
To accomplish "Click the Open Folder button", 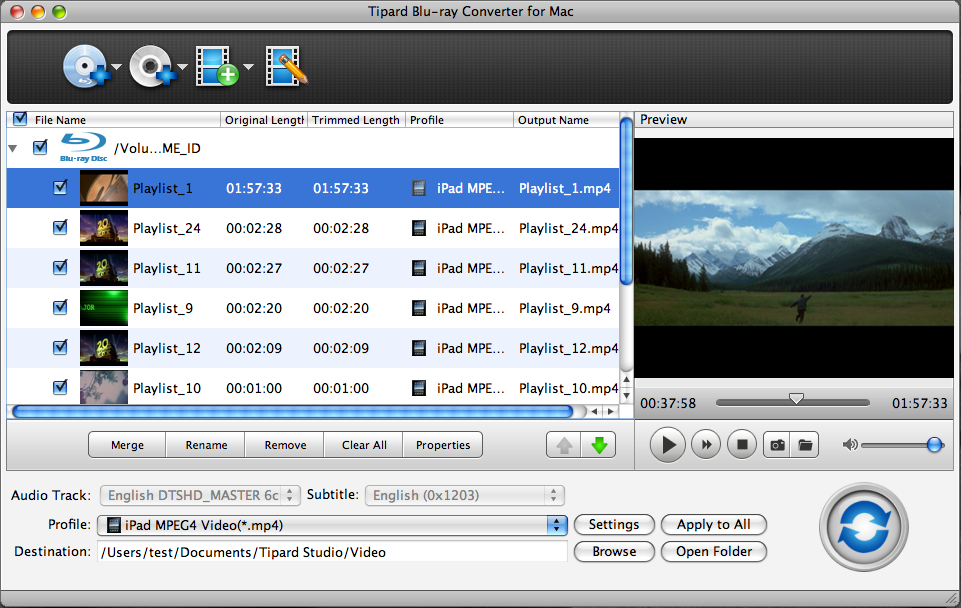I will [714, 552].
